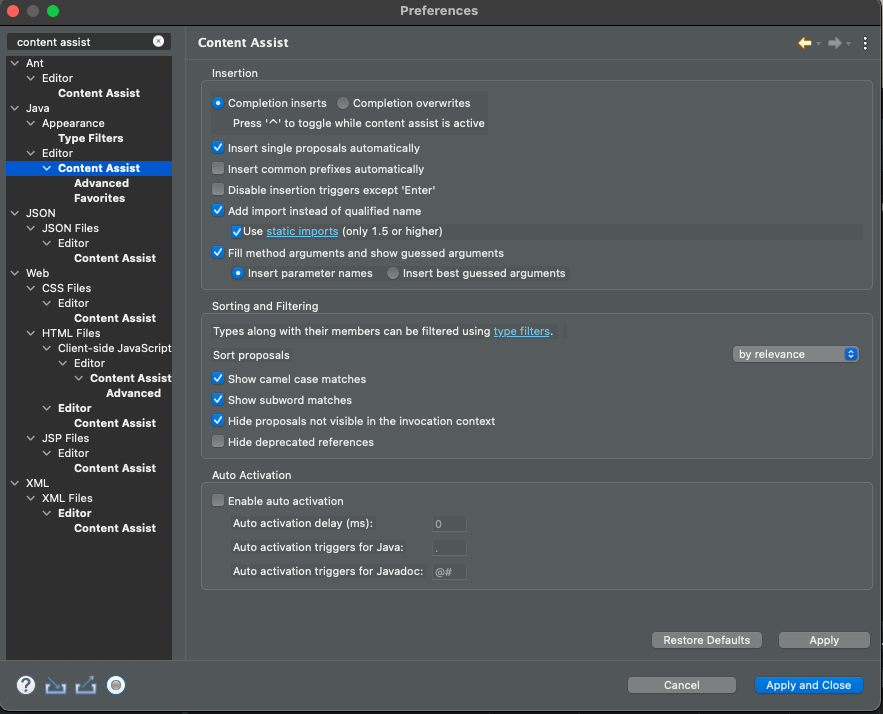Open the static imports link
The width and height of the screenshot is (883, 714).
(x=302, y=231)
